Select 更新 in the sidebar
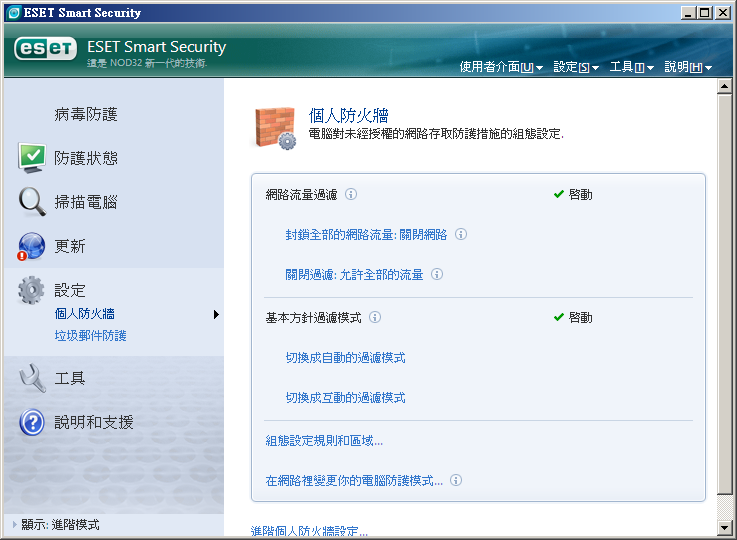 pyautogui.click(x=70, y=246)
